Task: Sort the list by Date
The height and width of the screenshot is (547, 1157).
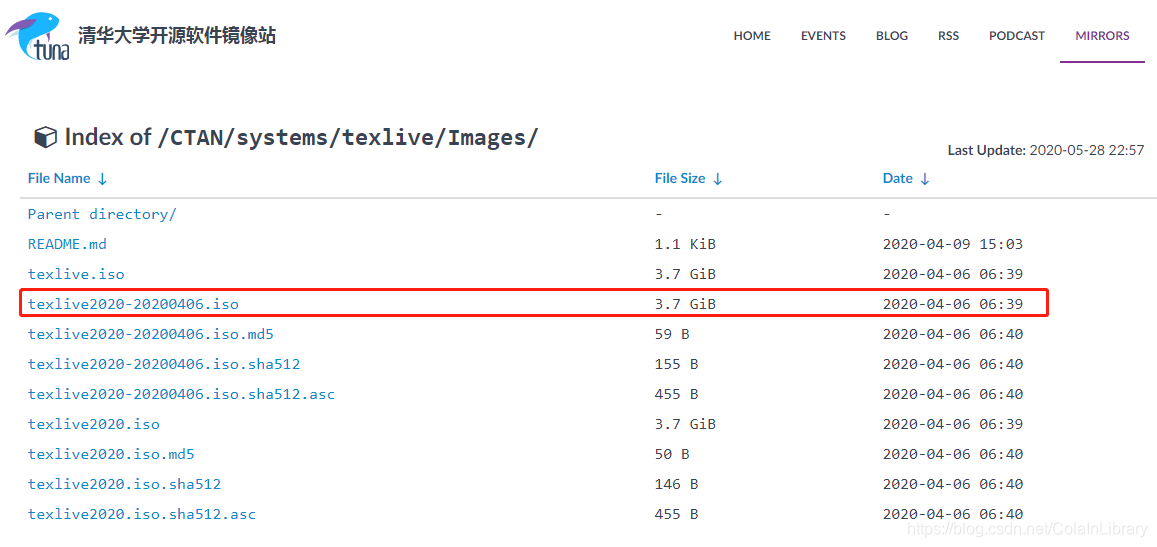Action: coord(906,179)
